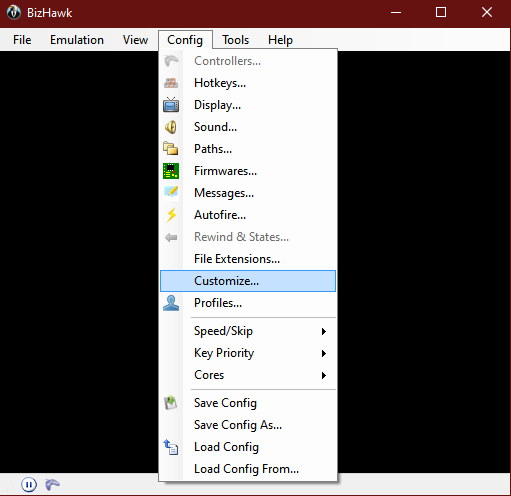Select Load Config From...
This screenshot has height=496, width=511.
click(248, 469)
